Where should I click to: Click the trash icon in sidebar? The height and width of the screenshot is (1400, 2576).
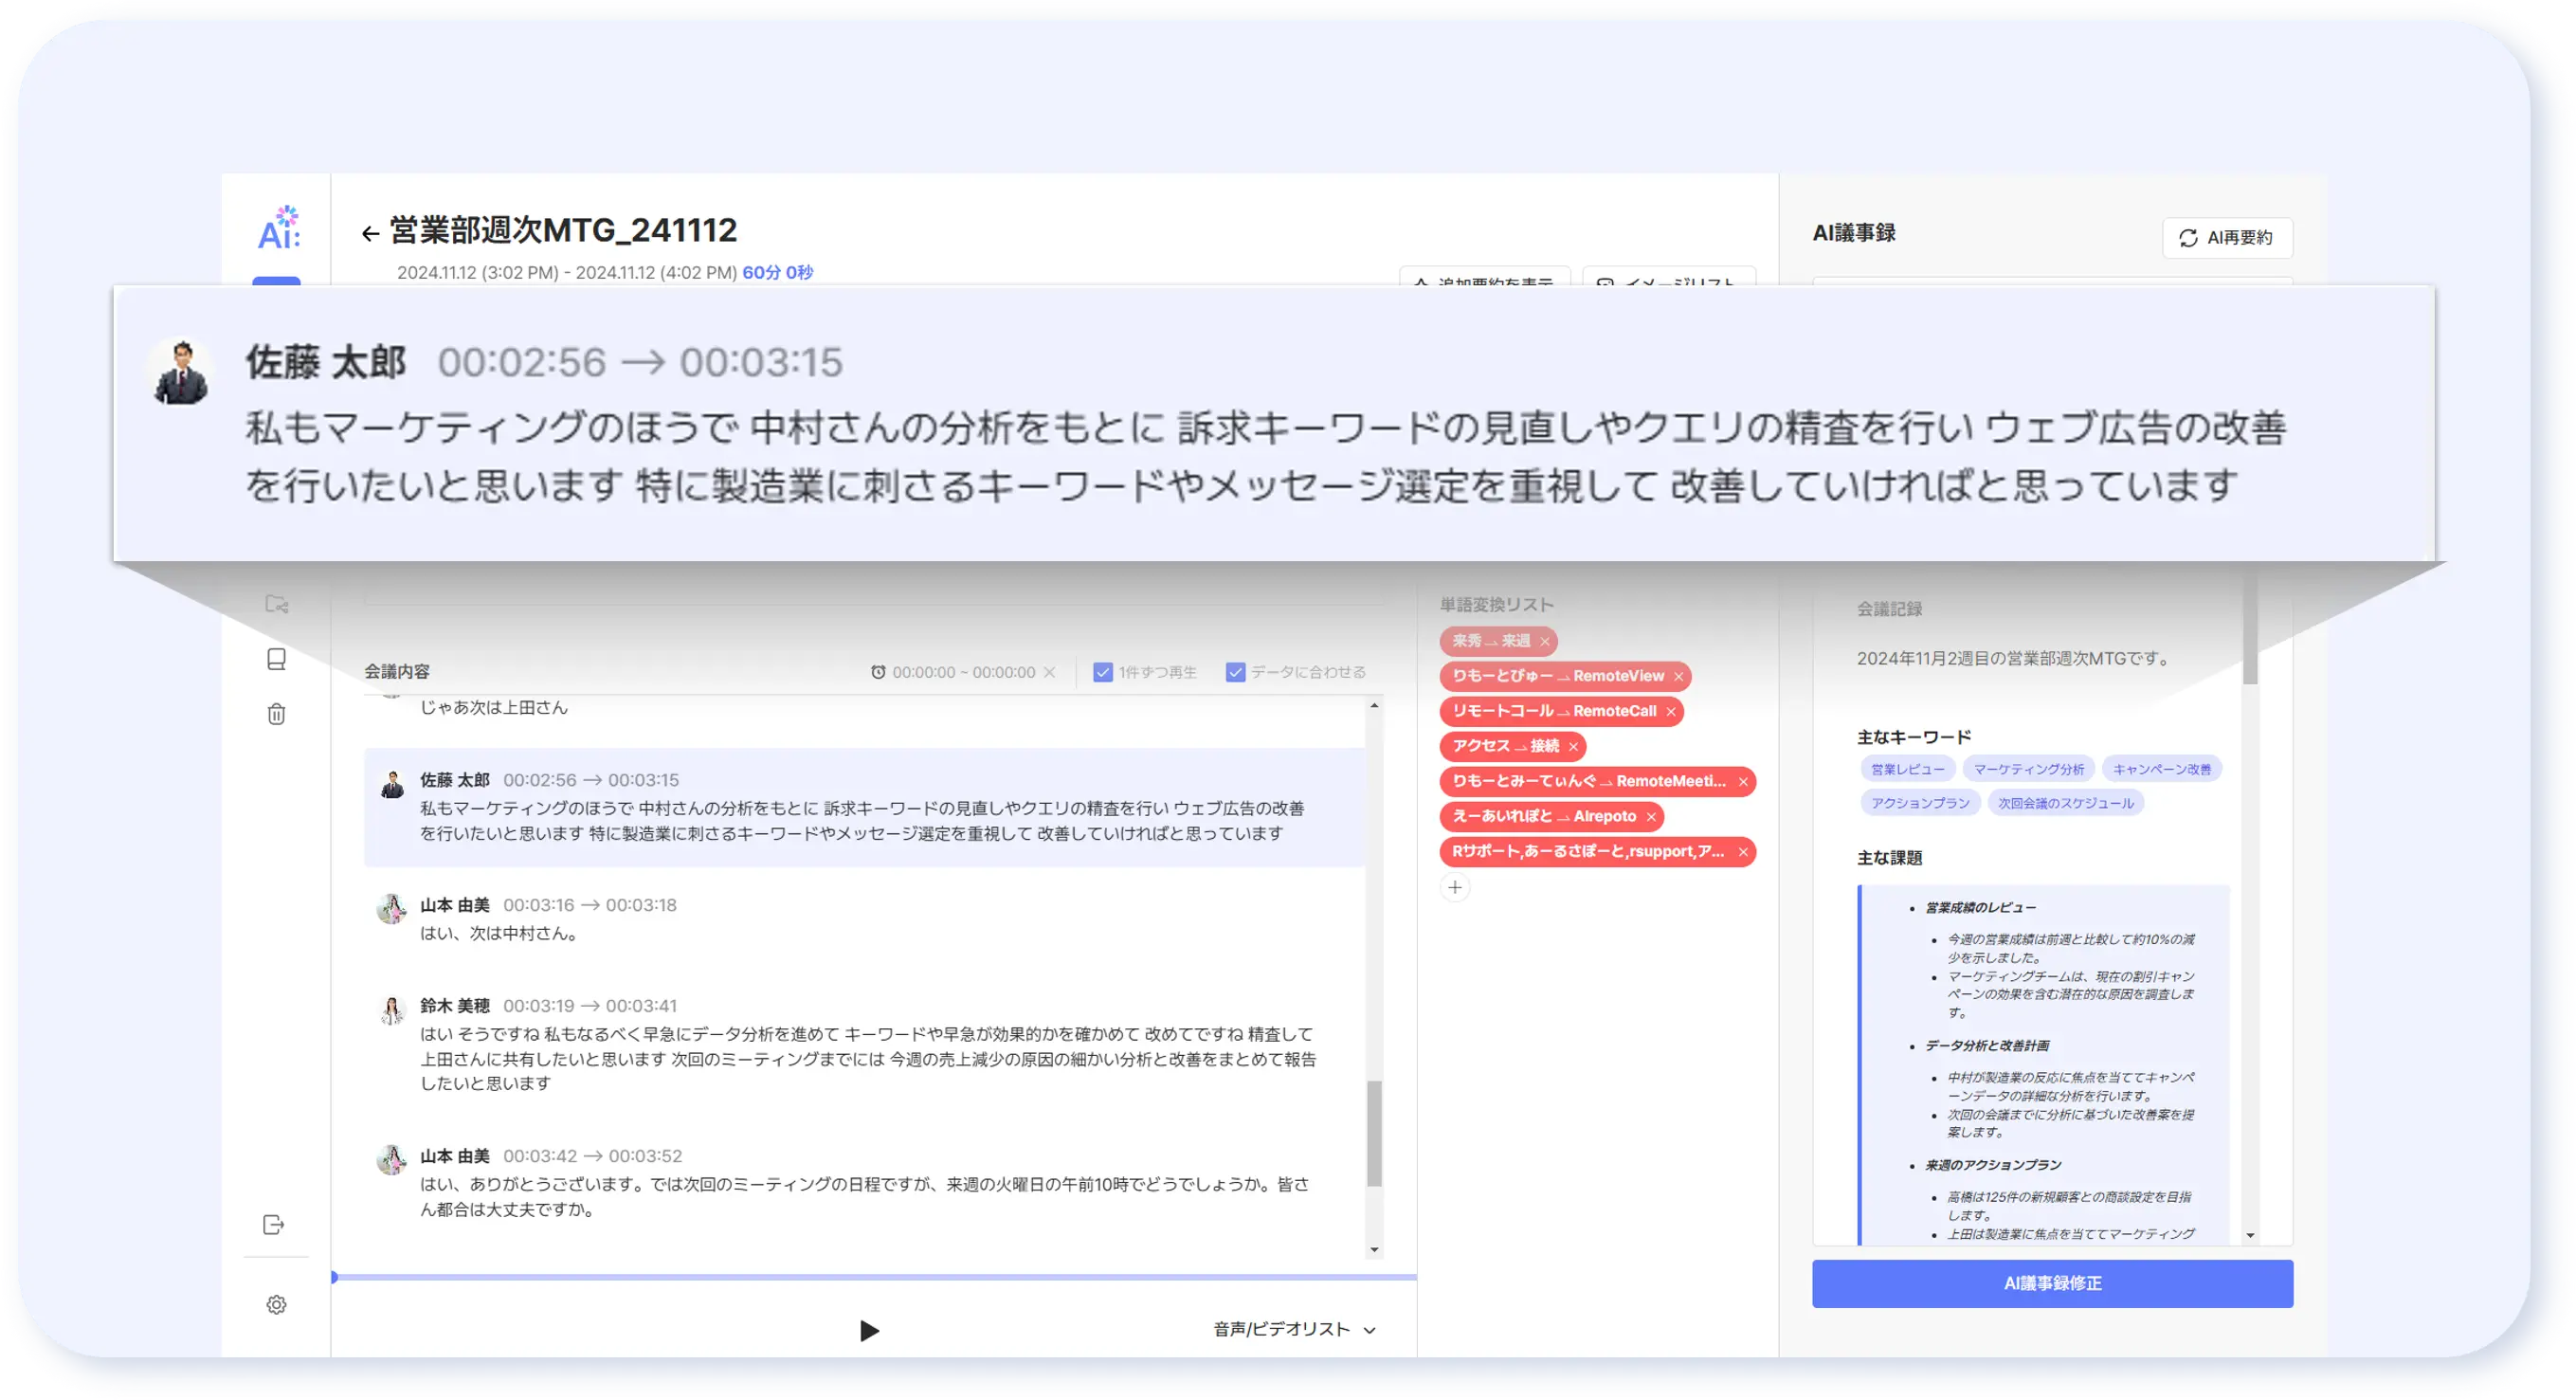277,714
